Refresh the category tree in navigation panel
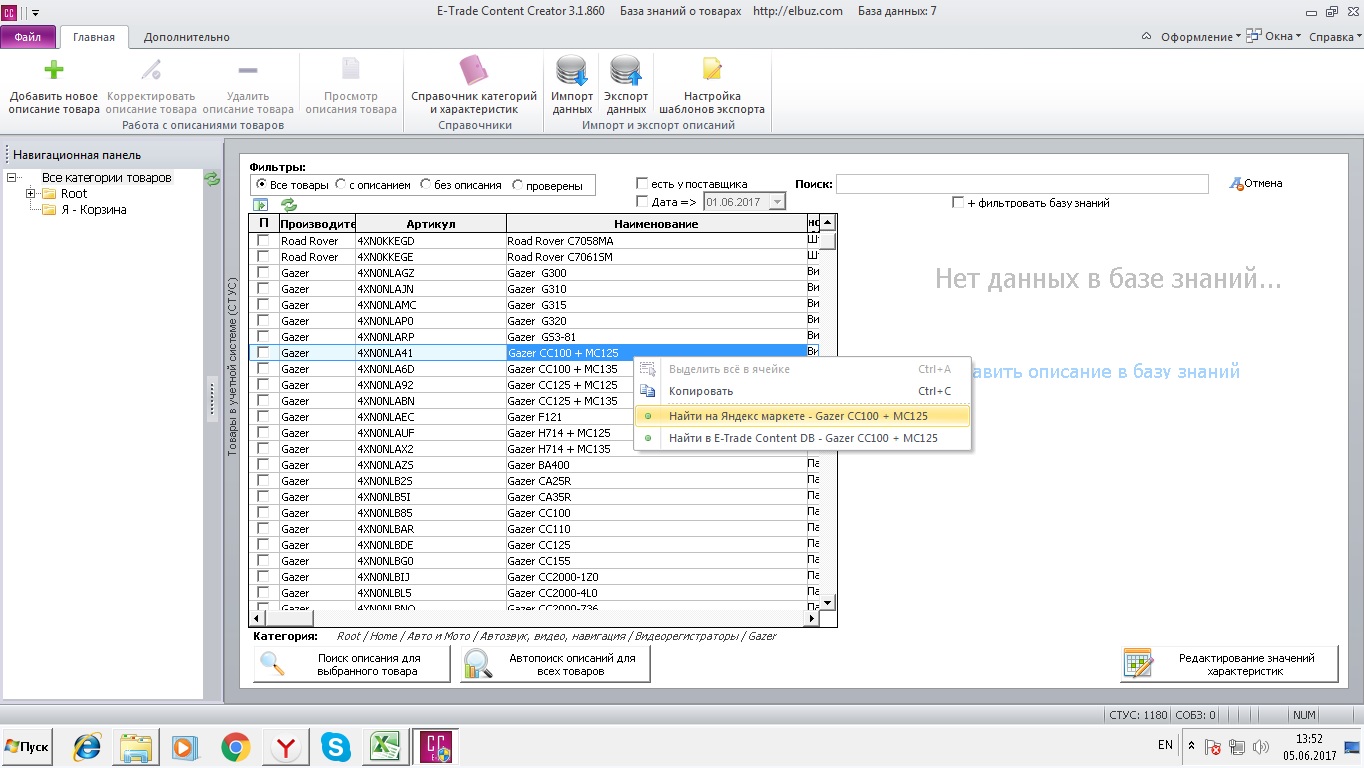This screenshot has width=1364, height=768. (x=212, y=178)
